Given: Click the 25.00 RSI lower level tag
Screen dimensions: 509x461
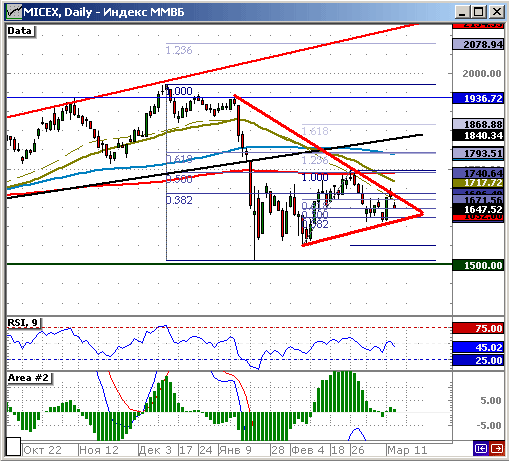Looking at the screenshot, I should click(x=478, y=360).
